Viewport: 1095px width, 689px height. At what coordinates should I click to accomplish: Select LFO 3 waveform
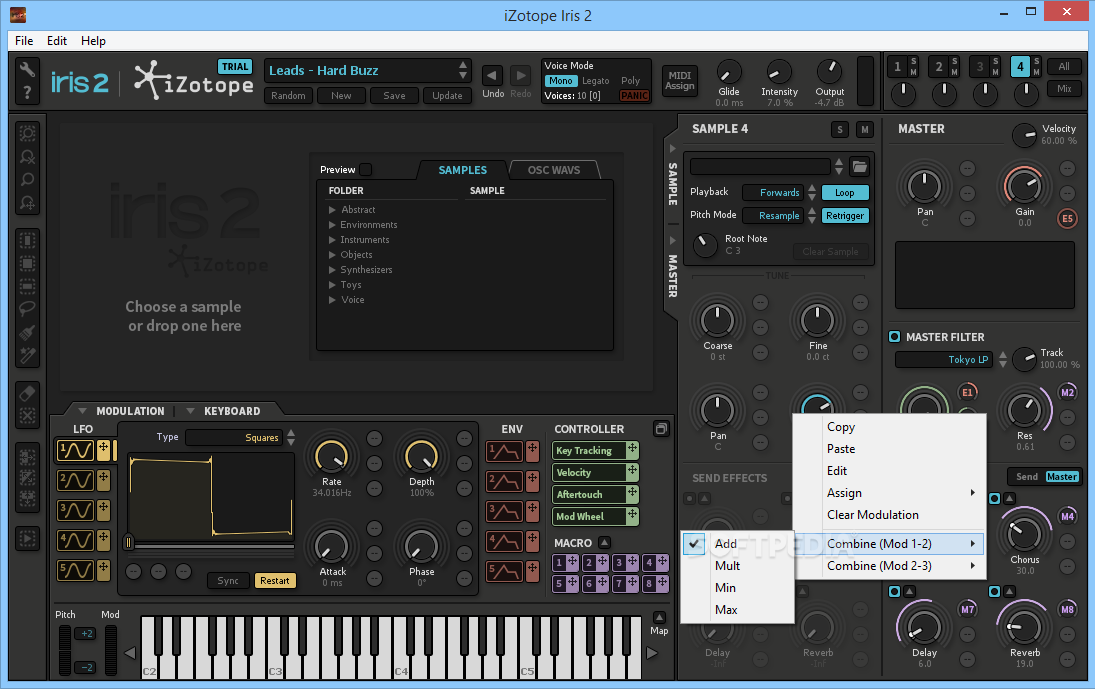[75, 510]
